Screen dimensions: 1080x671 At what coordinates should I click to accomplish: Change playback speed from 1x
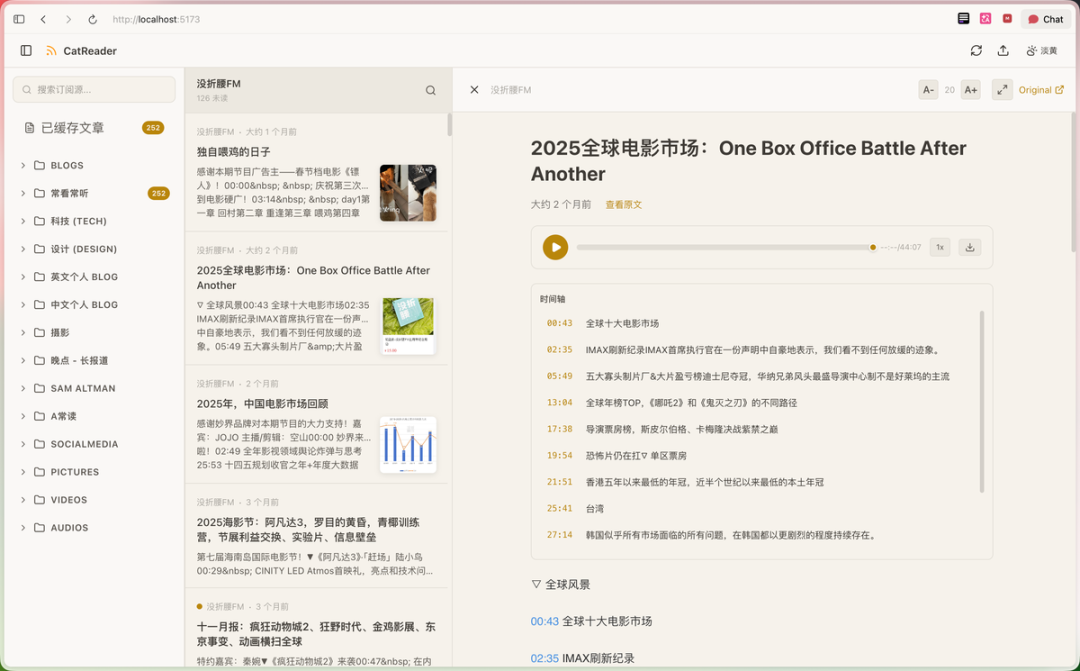click(939, 247)
